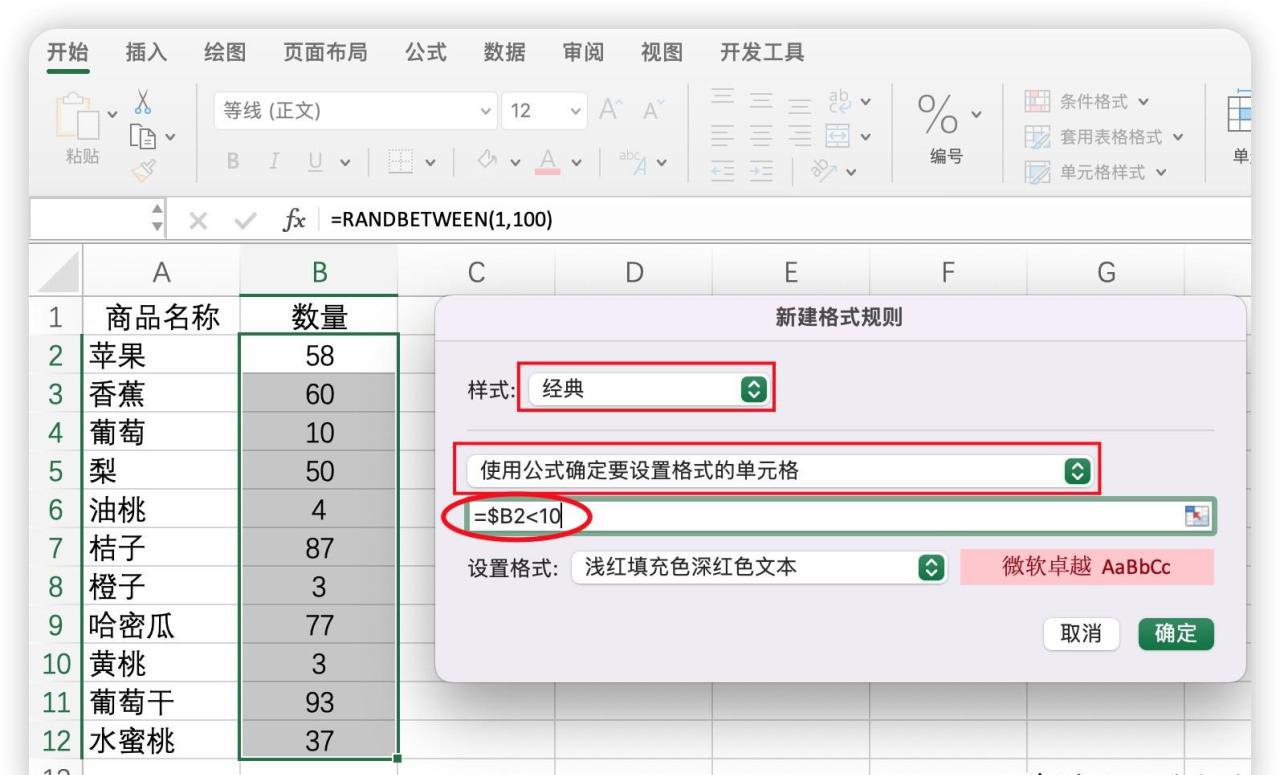Image resolution: width=1280 pixels, height=775 pixels.
Task: Select cell with value 58
Action: click(320, 355)
